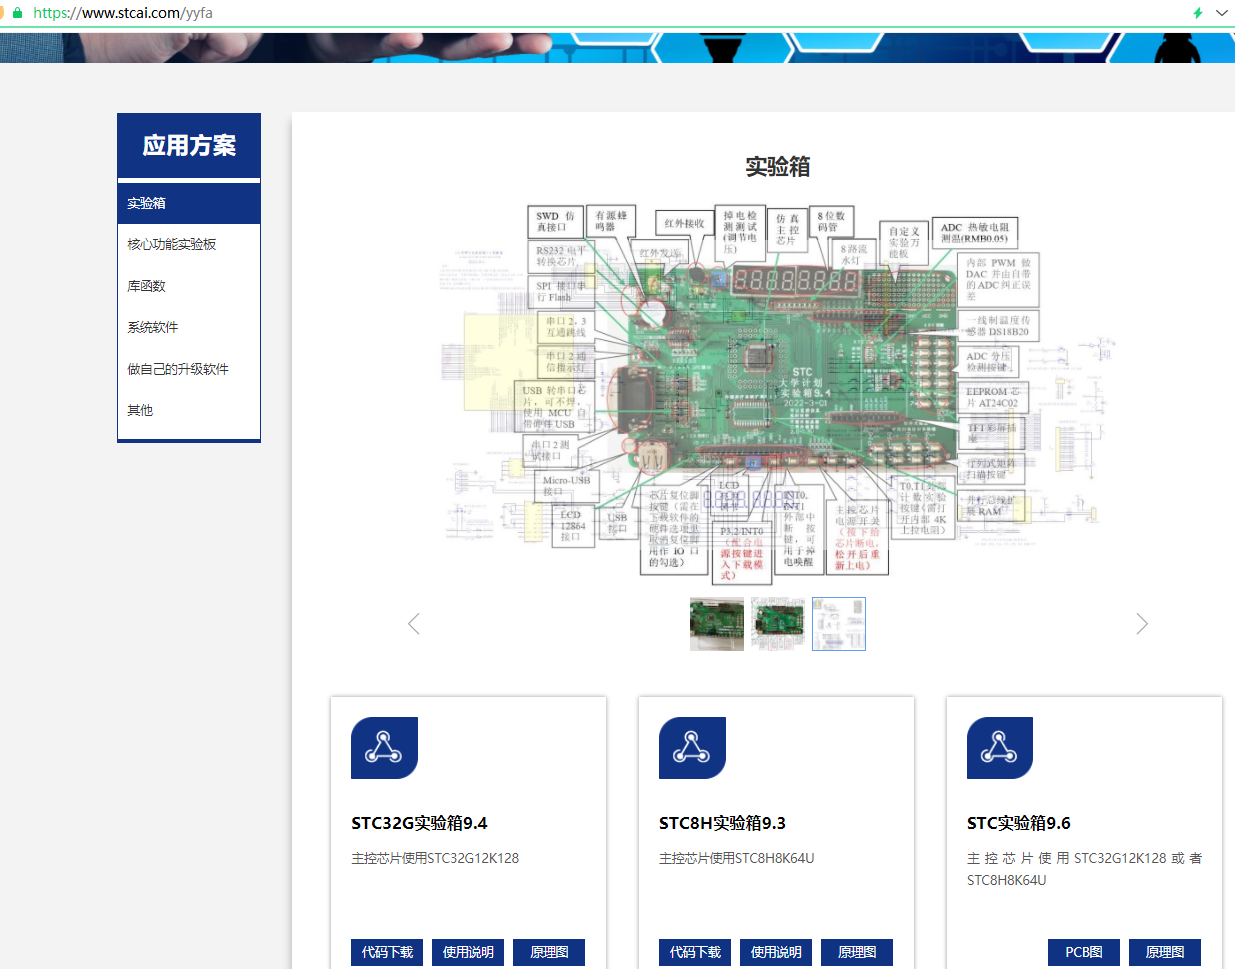Show previous carousel image with left arrow
Screen dimensions: 1235x969
click(414, 624)
